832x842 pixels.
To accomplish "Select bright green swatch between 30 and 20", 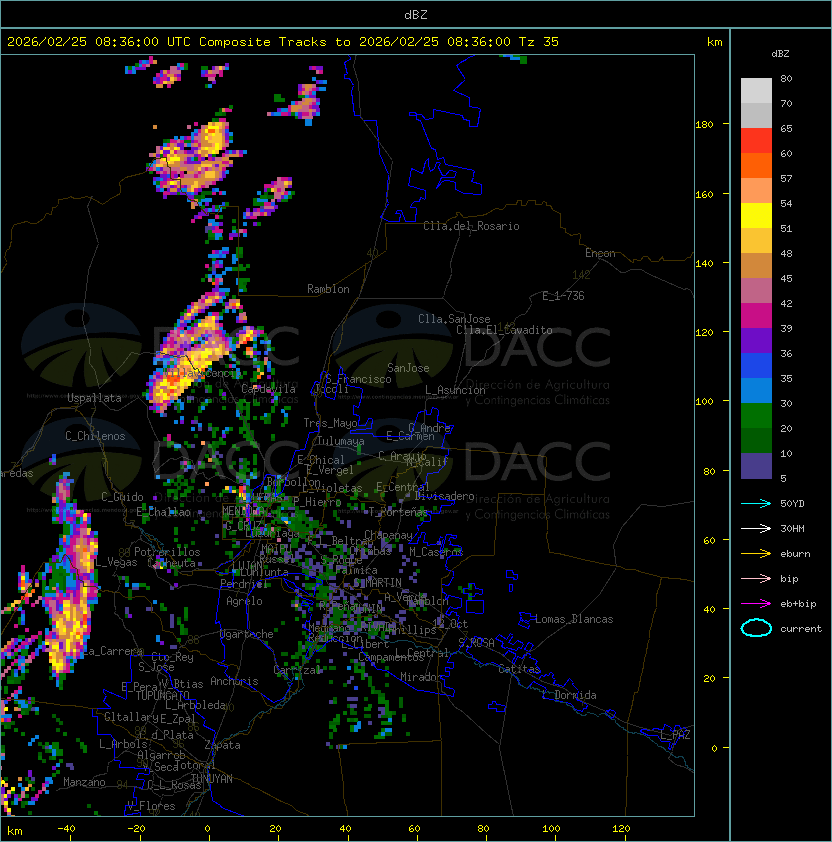I will point(756,416).
